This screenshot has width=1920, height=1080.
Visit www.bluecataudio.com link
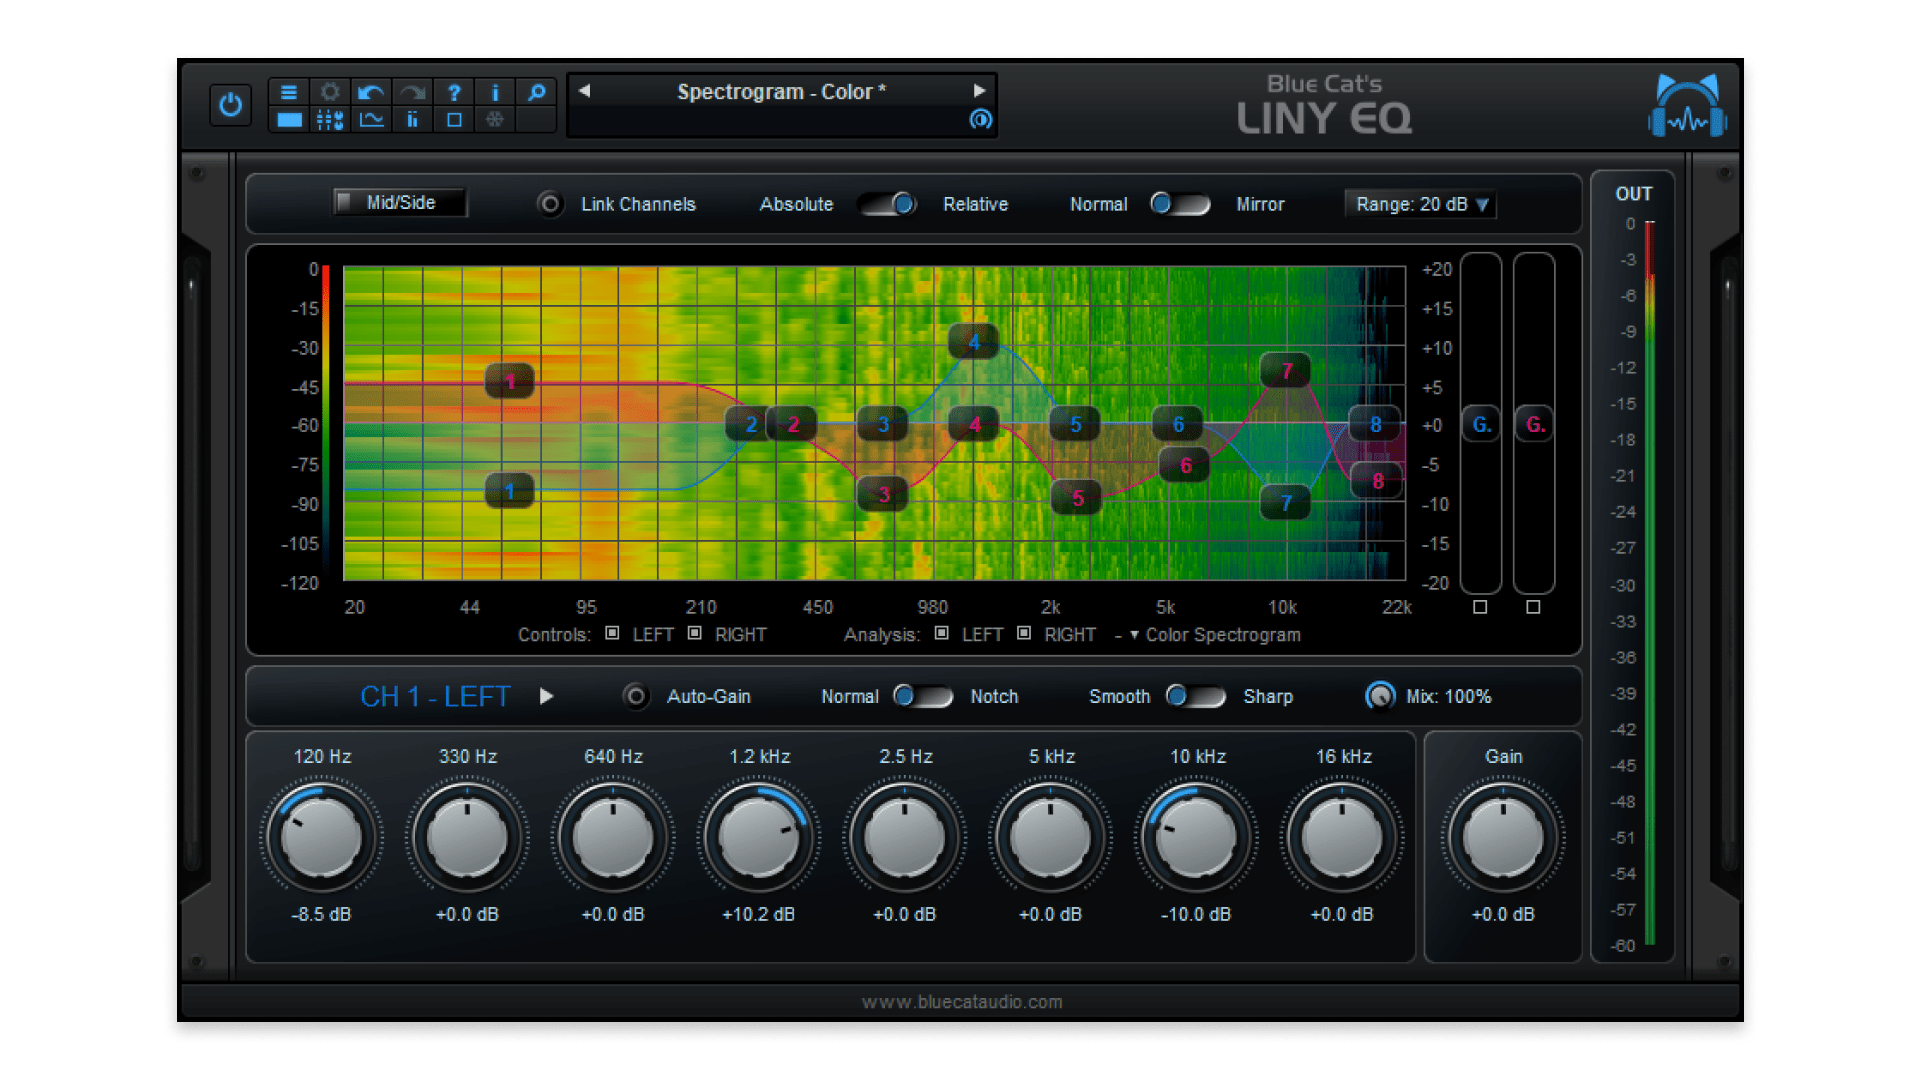pyautogui.click(x=962, y=1002)
